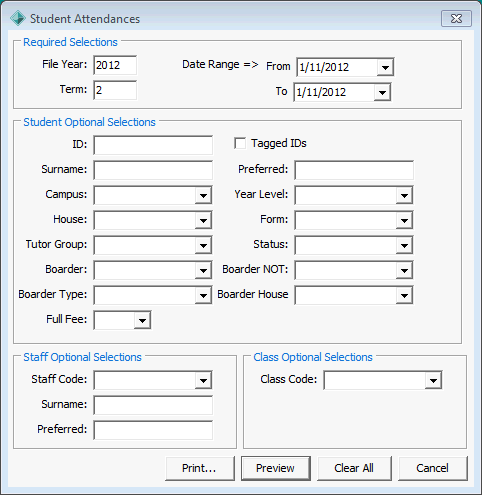Click the Student Attendances diamond title icon
Viewport: 482px width, 495px height.
click(x=18, y=18)
